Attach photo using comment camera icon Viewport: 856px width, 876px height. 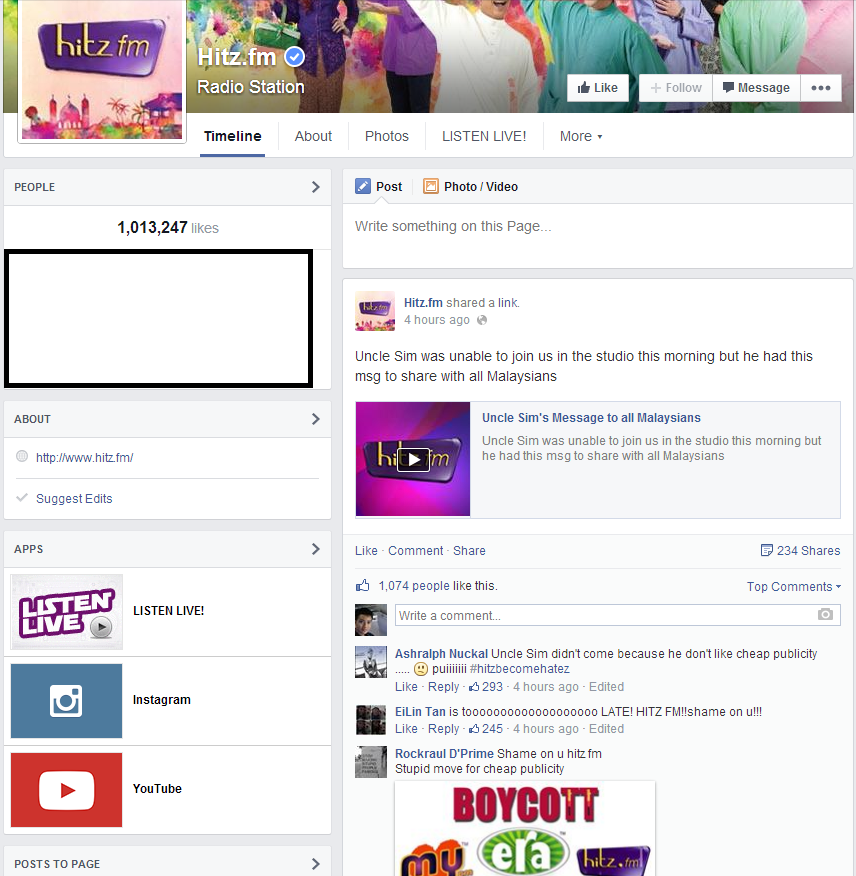[825, 615]
